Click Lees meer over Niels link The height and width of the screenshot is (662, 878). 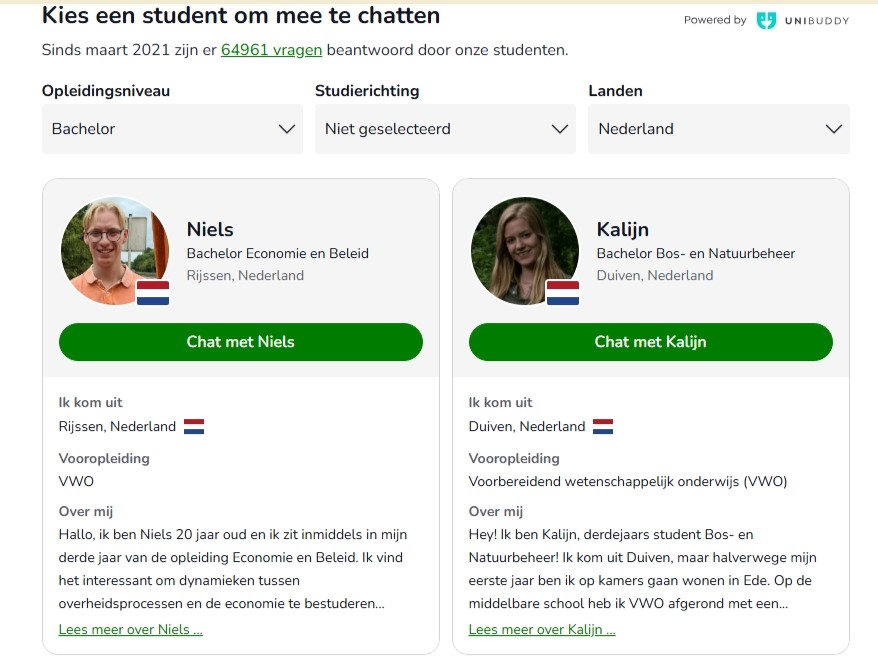click(131, 630)
